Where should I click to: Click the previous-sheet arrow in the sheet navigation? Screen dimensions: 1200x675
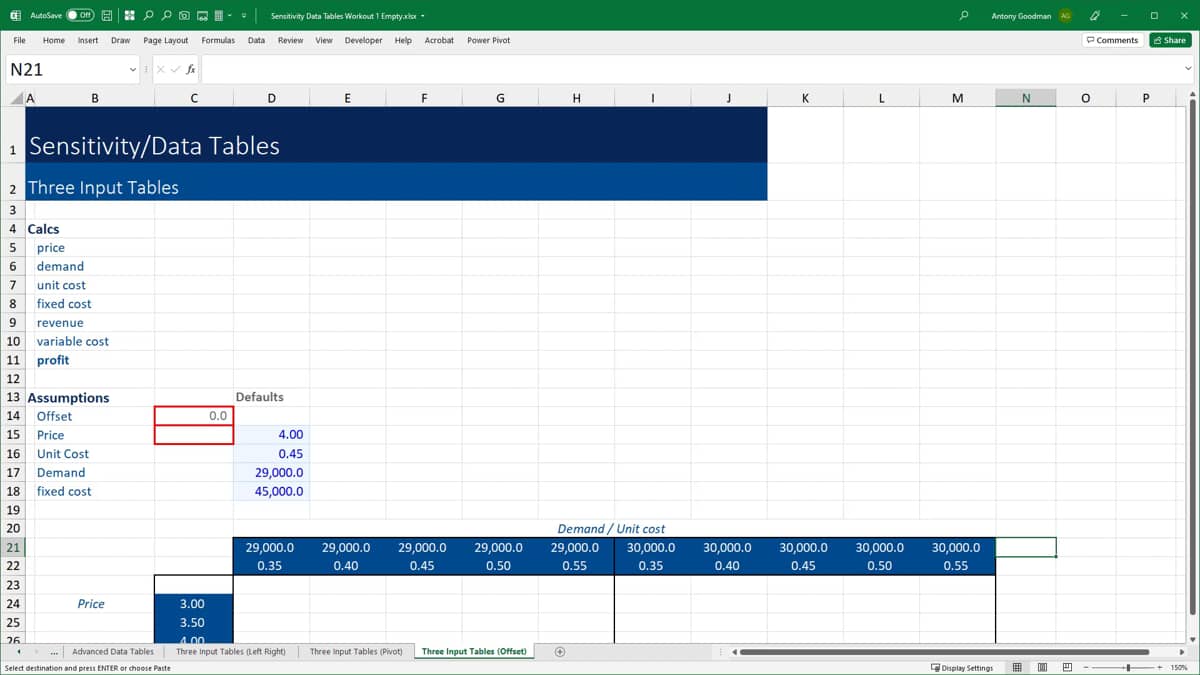coord(19,652)
